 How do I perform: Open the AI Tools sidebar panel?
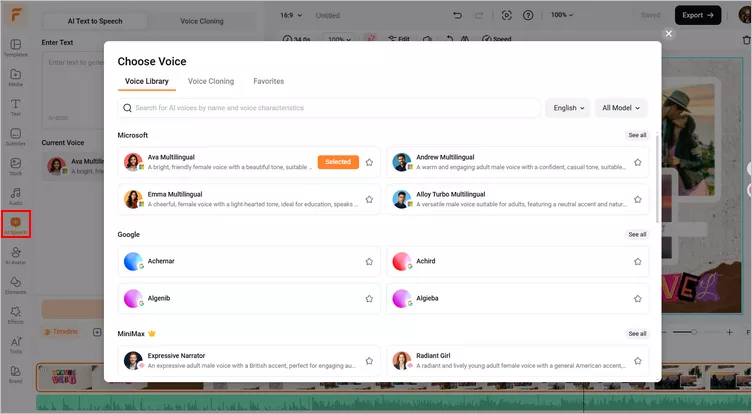click(15, 345)
